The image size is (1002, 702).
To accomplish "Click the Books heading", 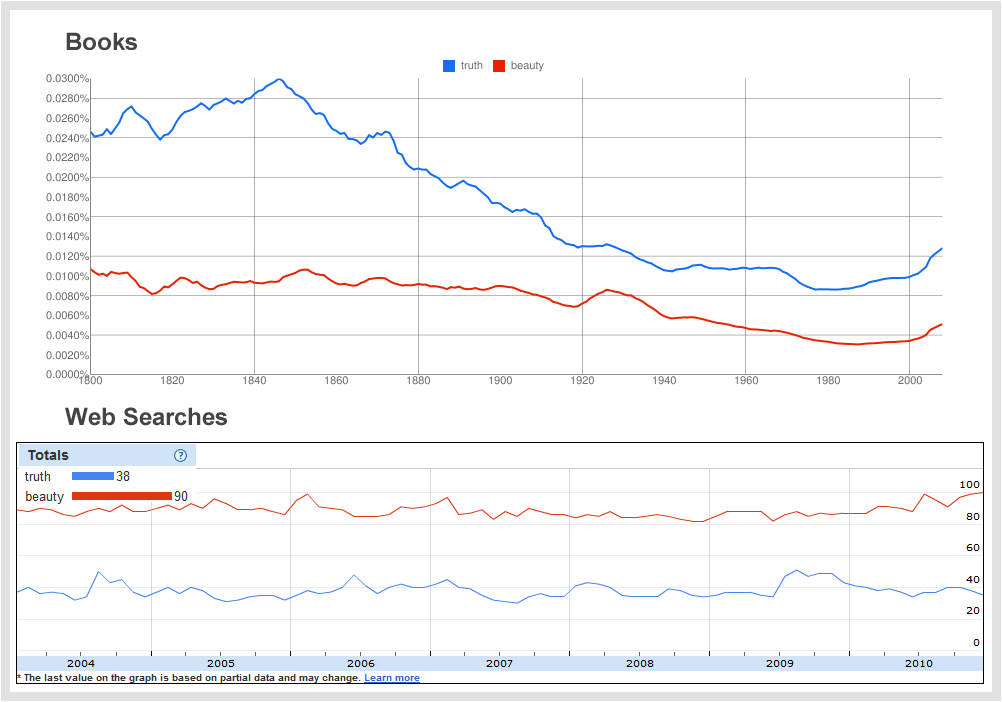I will [102, 42].
